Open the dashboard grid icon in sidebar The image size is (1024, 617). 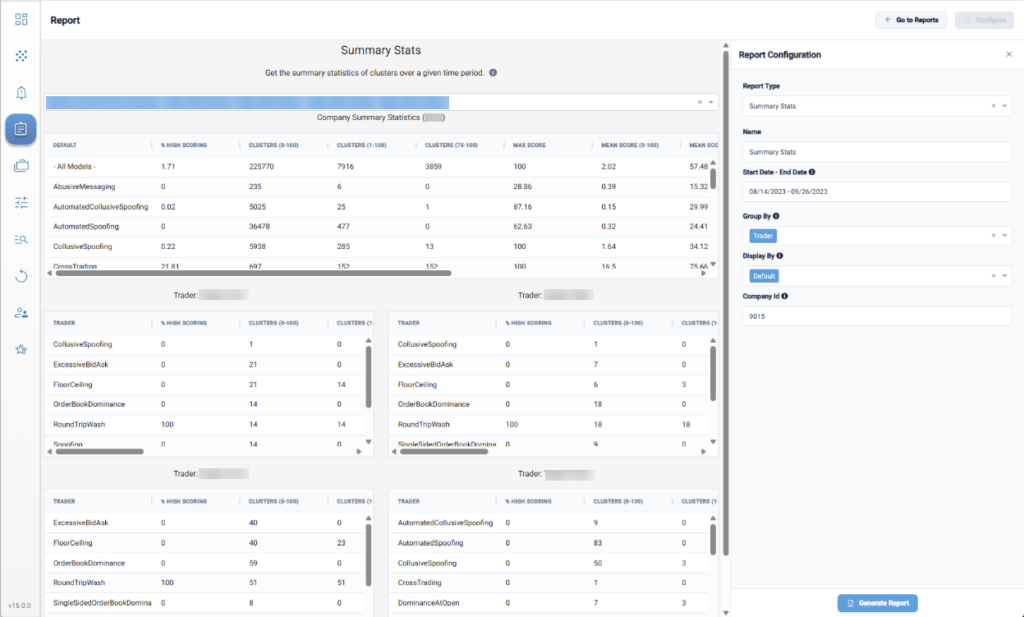(x=21, y=20)
